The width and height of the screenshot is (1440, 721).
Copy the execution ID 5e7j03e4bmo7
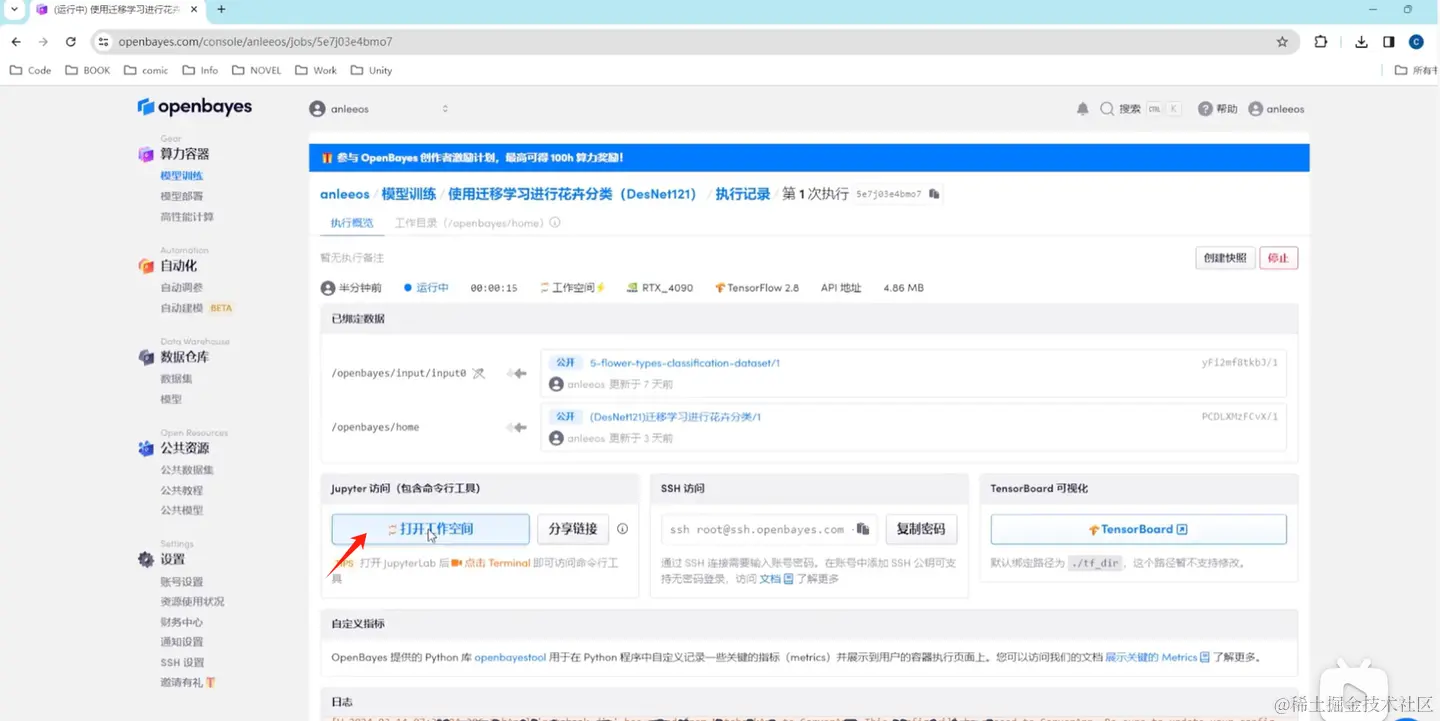[934, 194]
